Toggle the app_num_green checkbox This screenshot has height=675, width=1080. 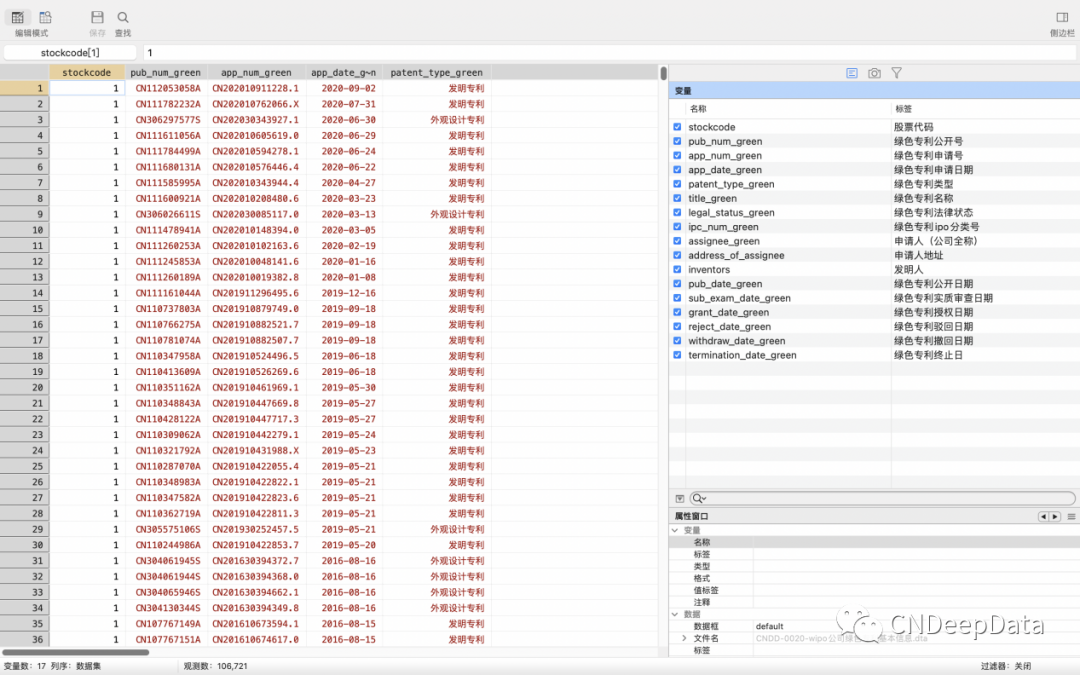[x=677, y=156]
